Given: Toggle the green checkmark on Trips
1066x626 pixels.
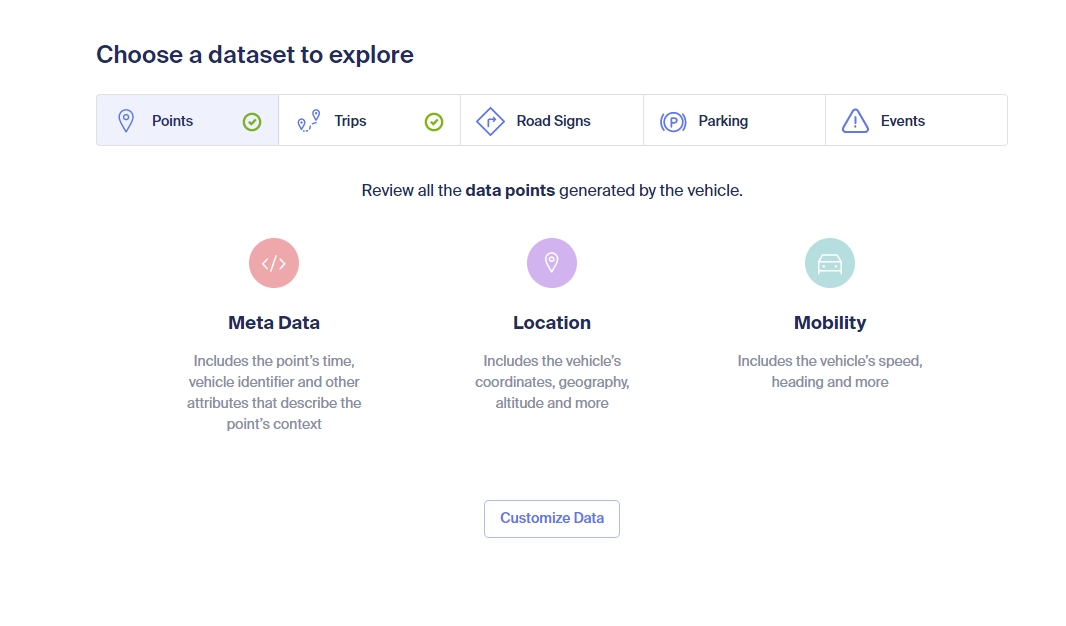Looking at the screenshot, I should pos(434,121).
